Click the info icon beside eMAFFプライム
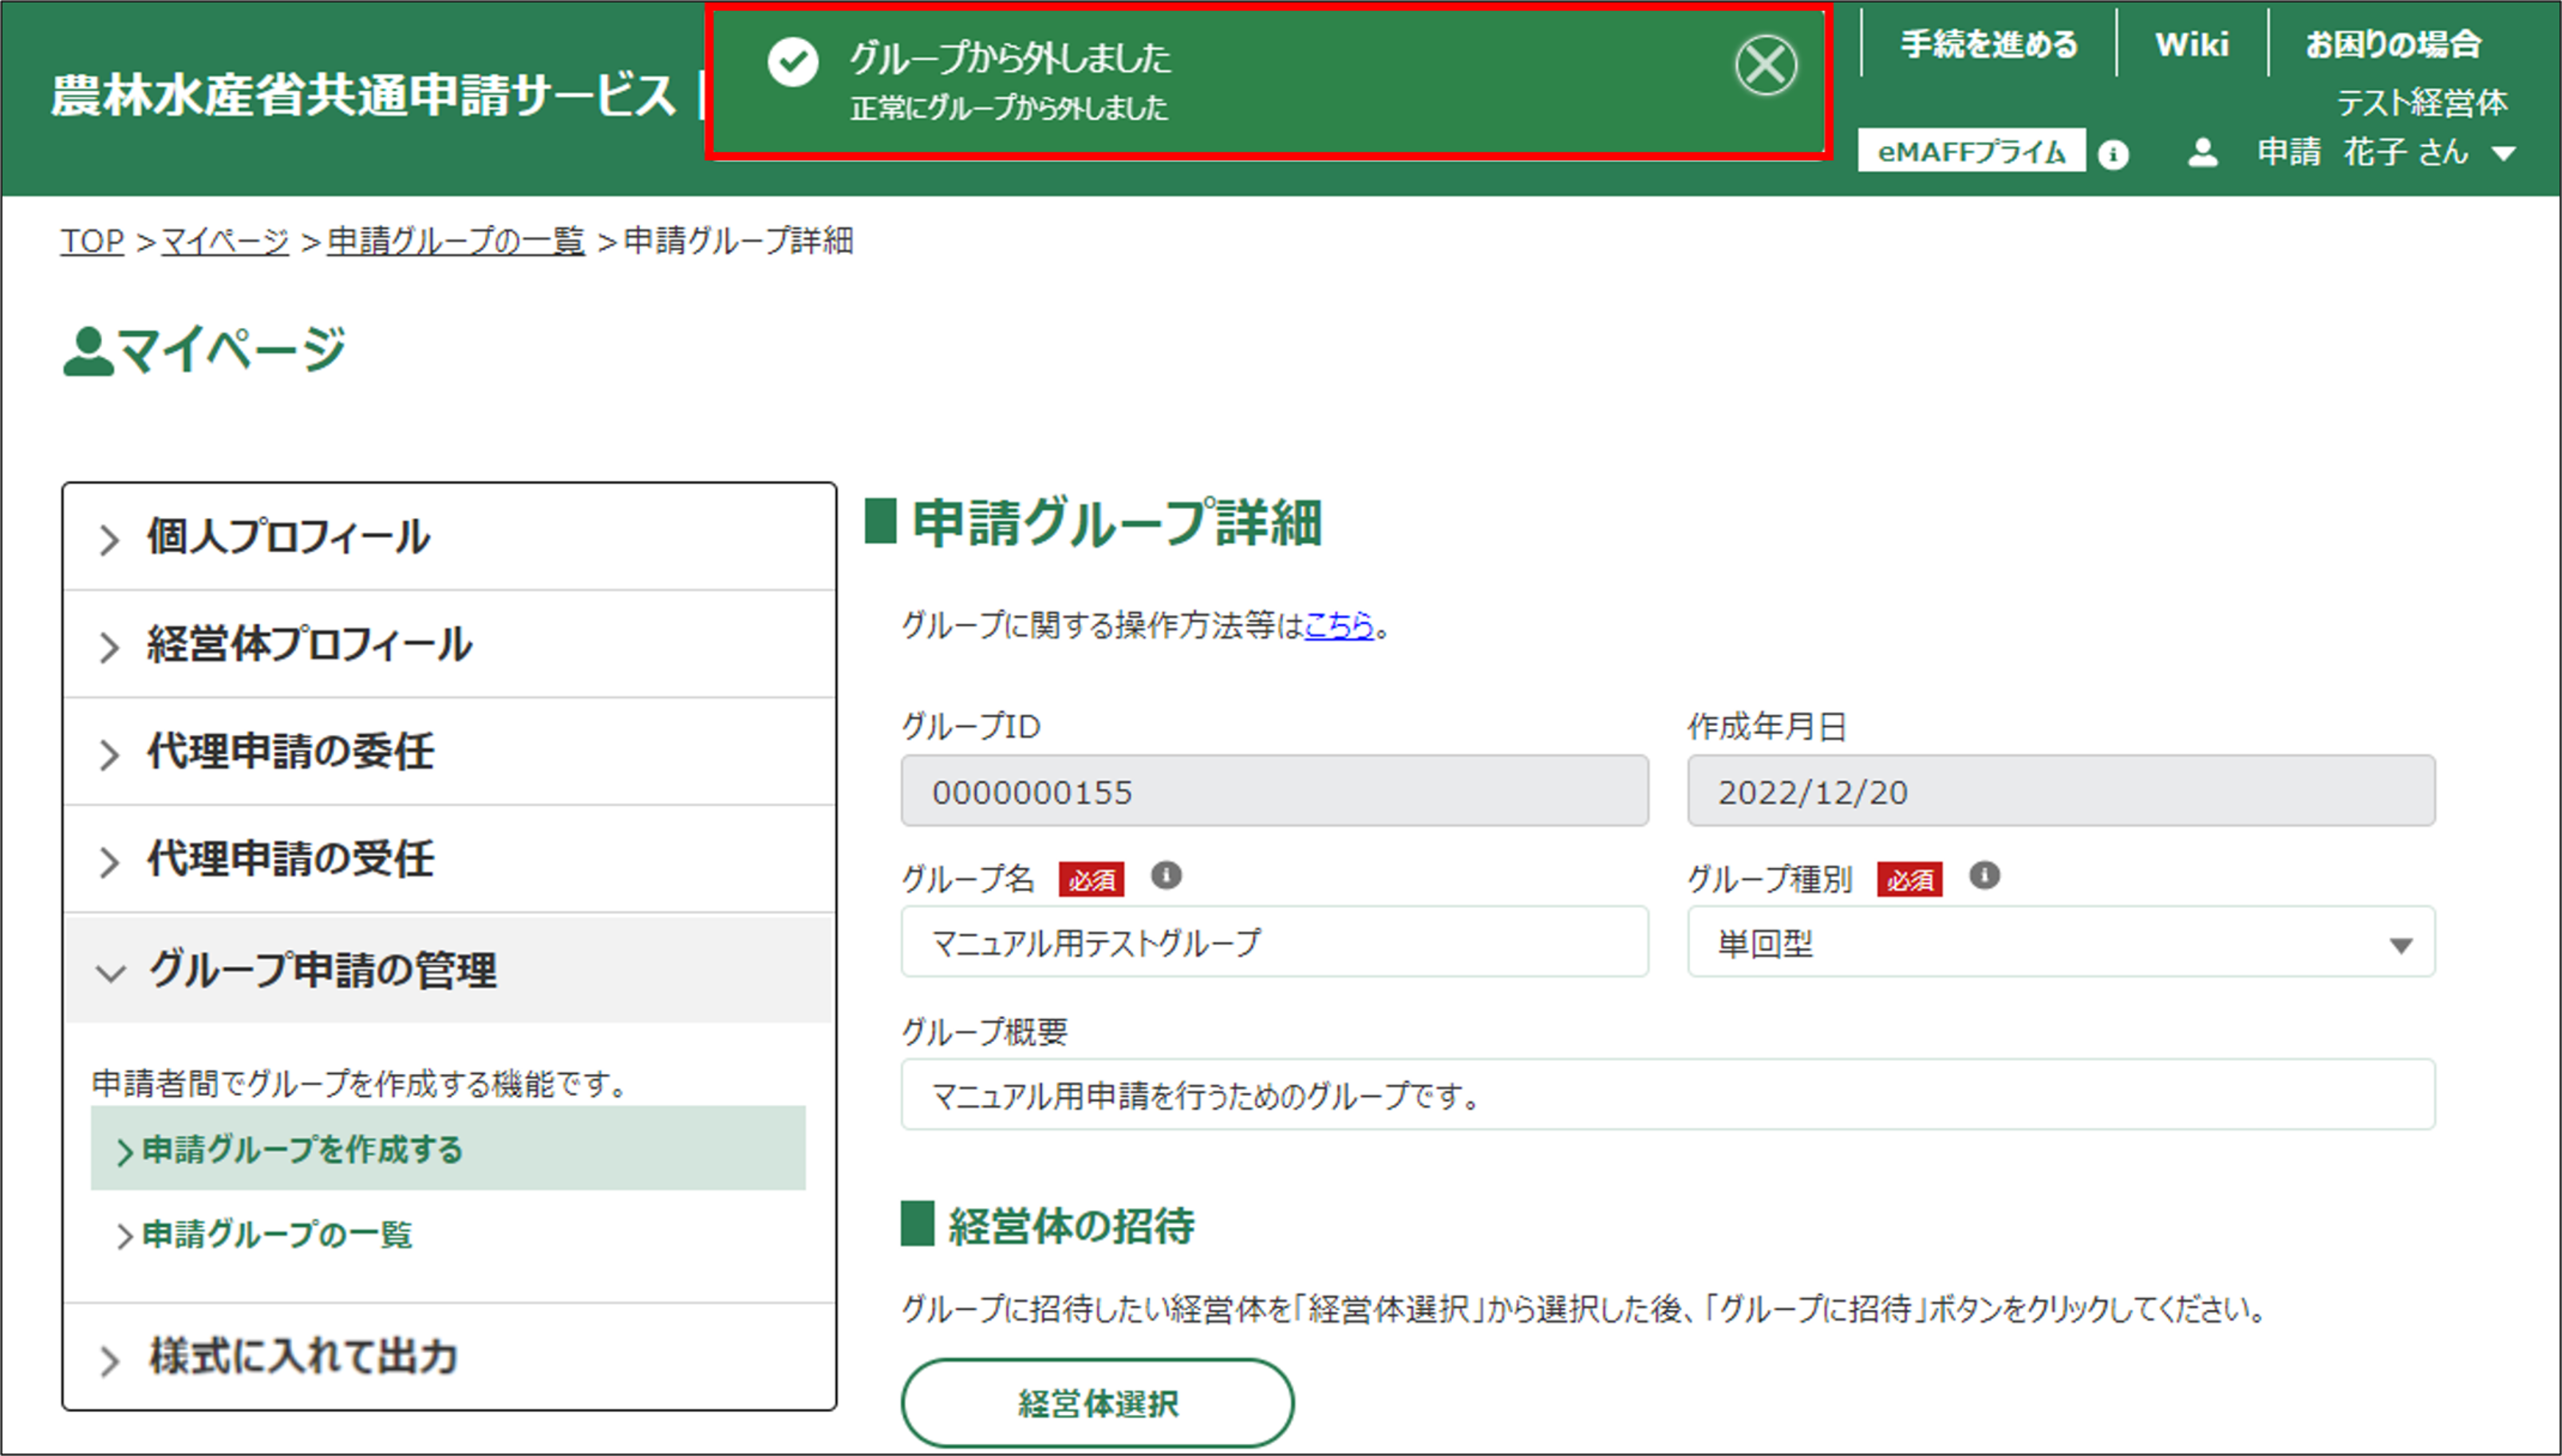Viewport: 2562px width, 1456px height. (x=2113, y=154)
